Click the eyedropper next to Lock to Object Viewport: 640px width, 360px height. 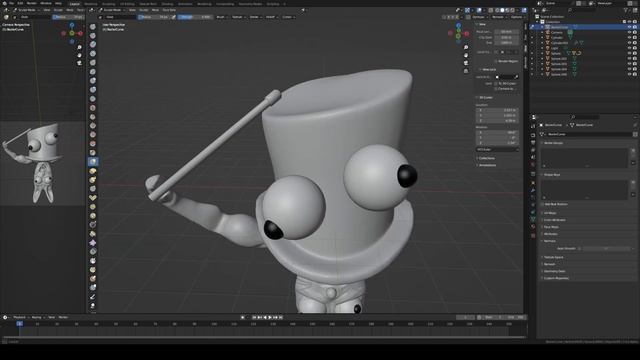(516, 77)
